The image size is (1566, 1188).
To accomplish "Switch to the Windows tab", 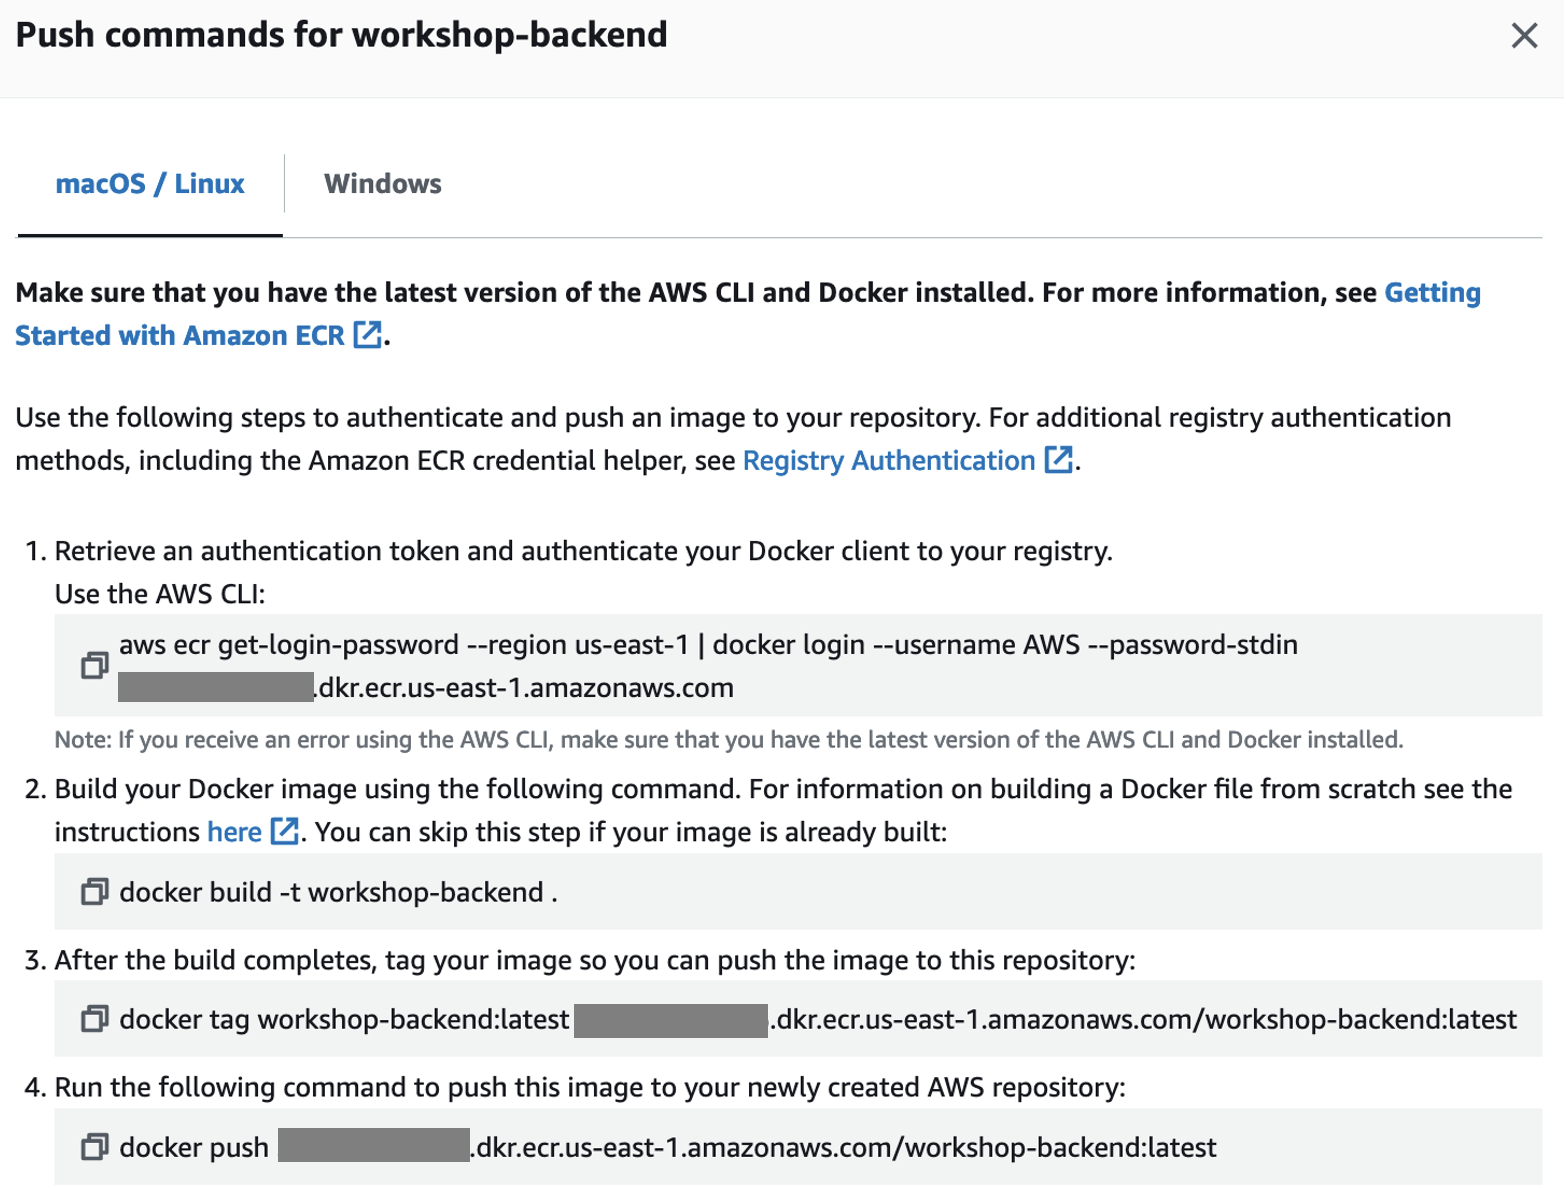I will [382, 184].
